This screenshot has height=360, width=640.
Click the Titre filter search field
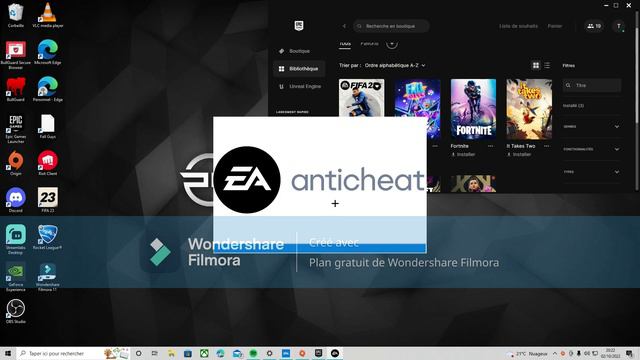(x=592, y=85)
